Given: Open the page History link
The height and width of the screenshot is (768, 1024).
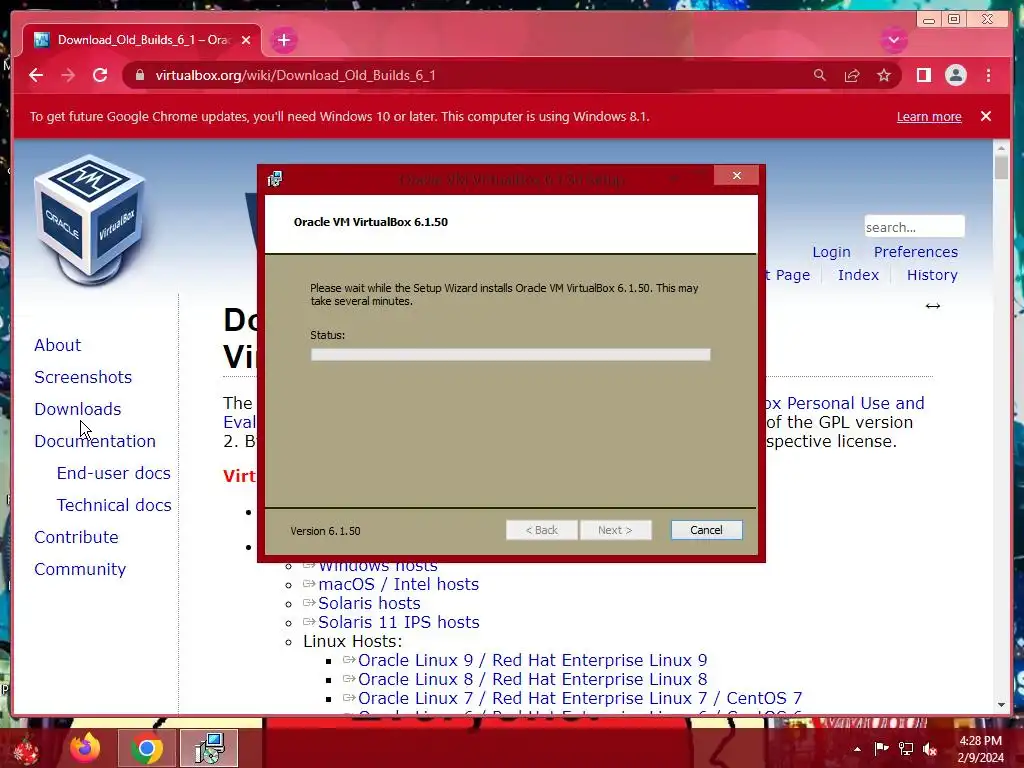Looking at the screenshot, I should (932, 275).
